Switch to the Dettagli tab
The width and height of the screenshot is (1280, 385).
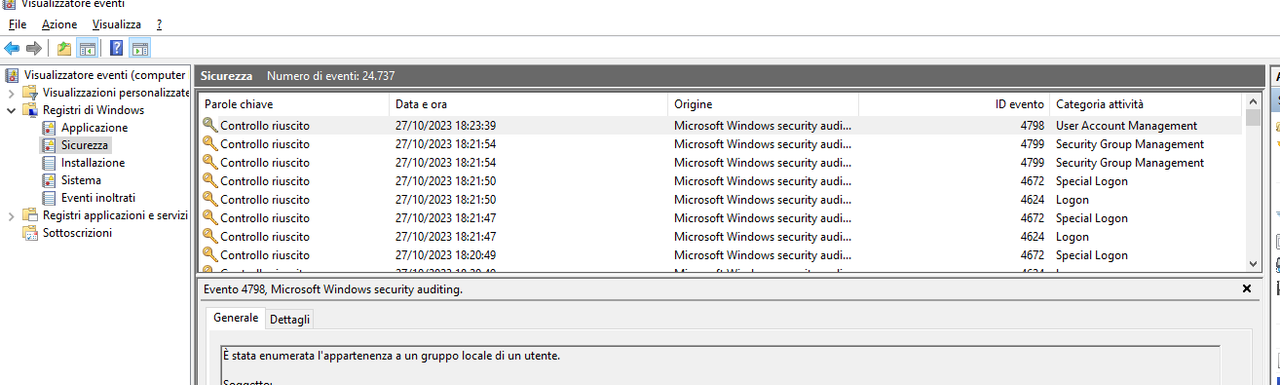tap(290, 319)
